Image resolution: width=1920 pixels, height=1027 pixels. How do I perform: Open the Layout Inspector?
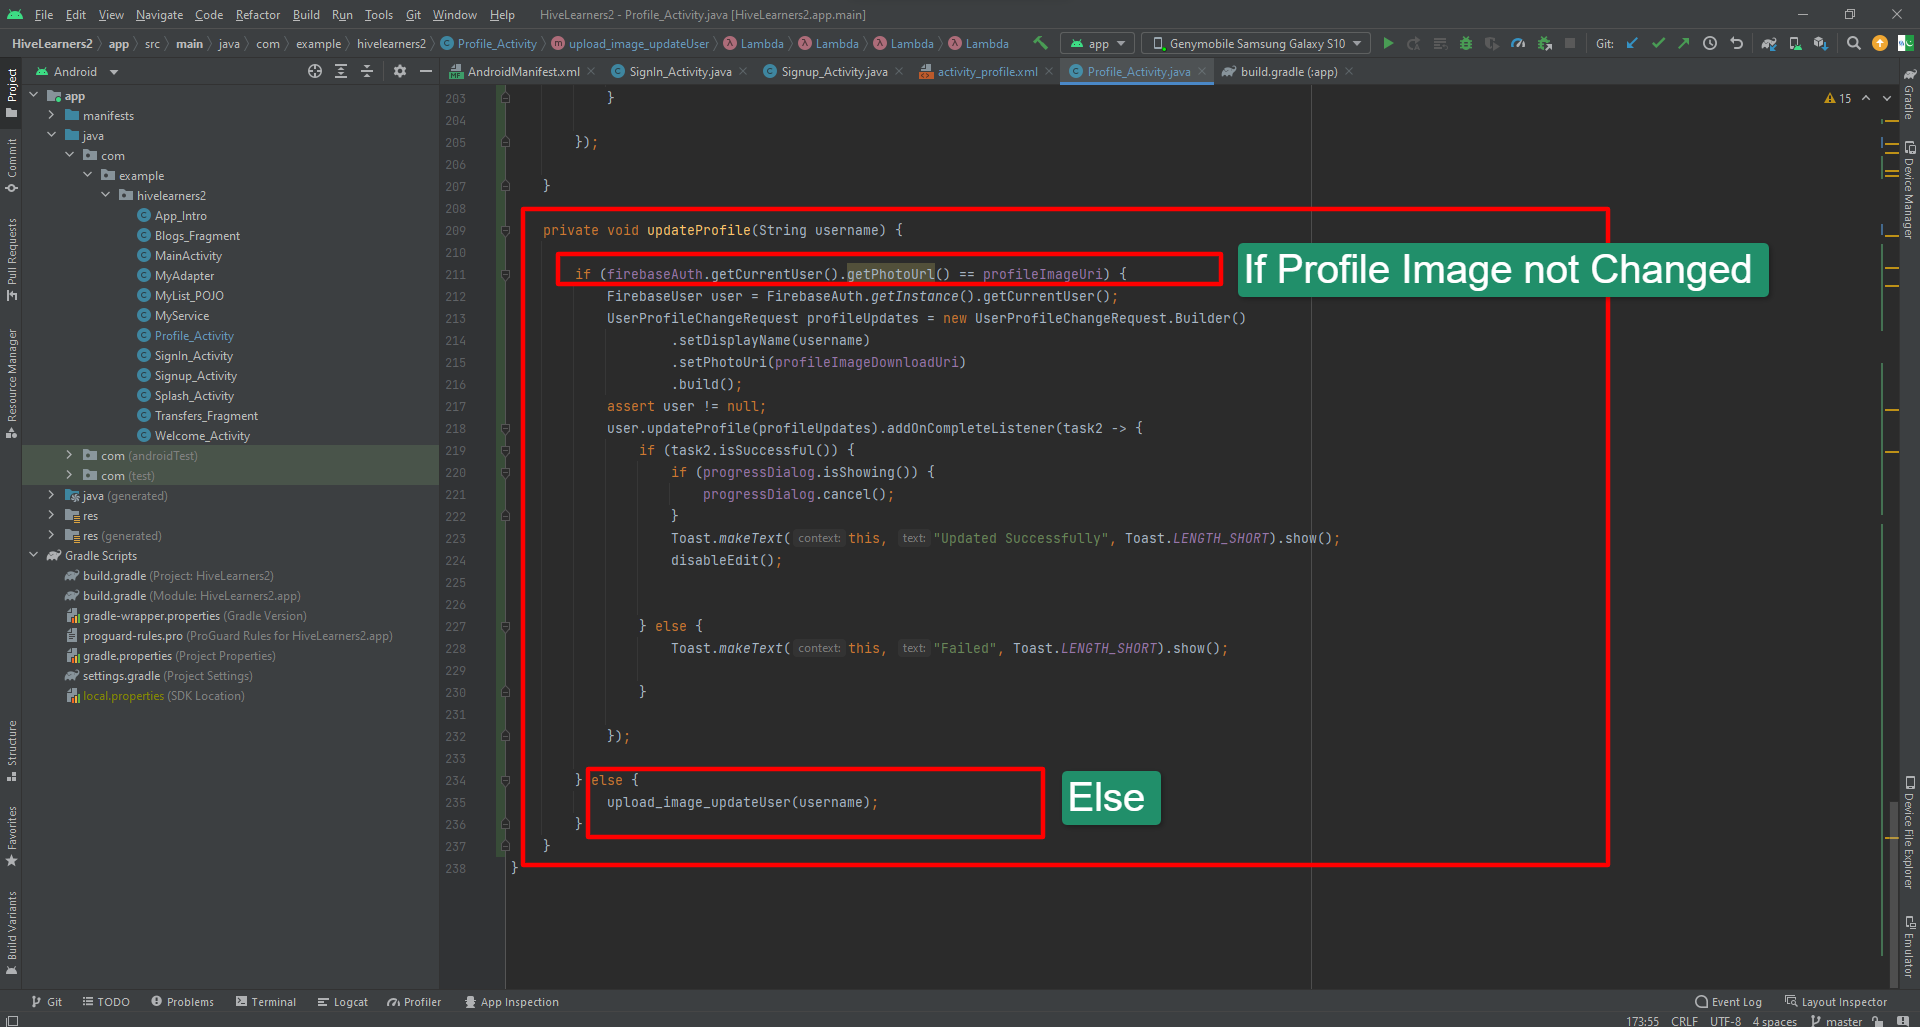1836,1001
